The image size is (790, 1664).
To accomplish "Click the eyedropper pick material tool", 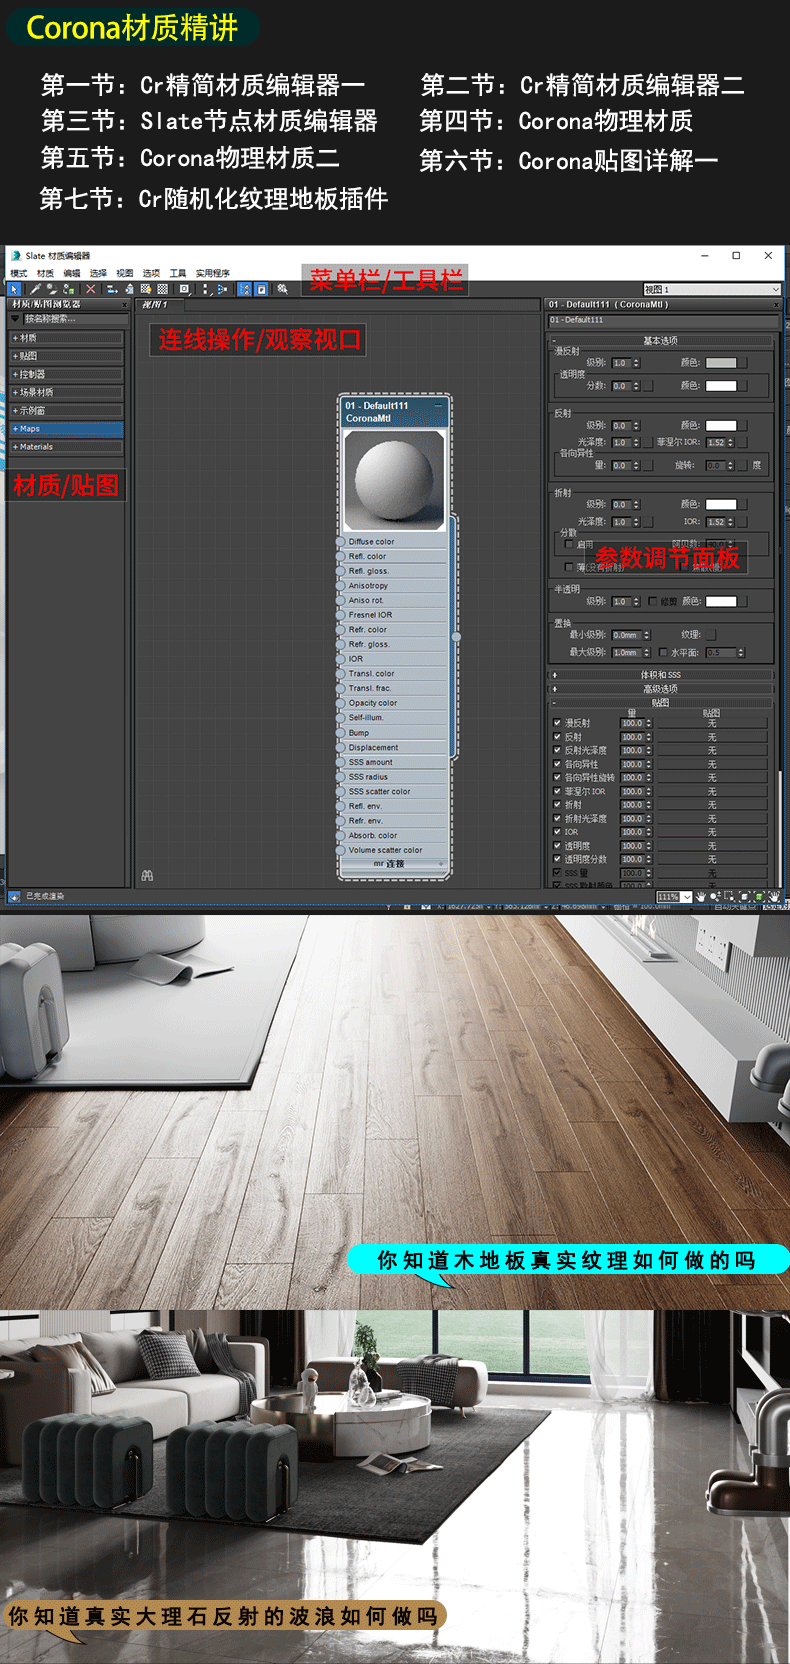I will click(x=36, y=289).
